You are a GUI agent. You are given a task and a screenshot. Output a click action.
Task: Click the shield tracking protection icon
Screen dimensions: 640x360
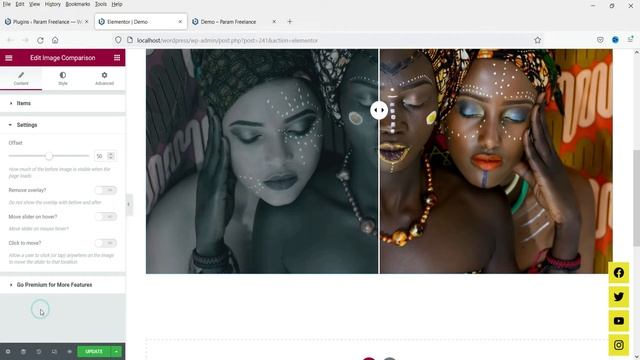point(118,40)
